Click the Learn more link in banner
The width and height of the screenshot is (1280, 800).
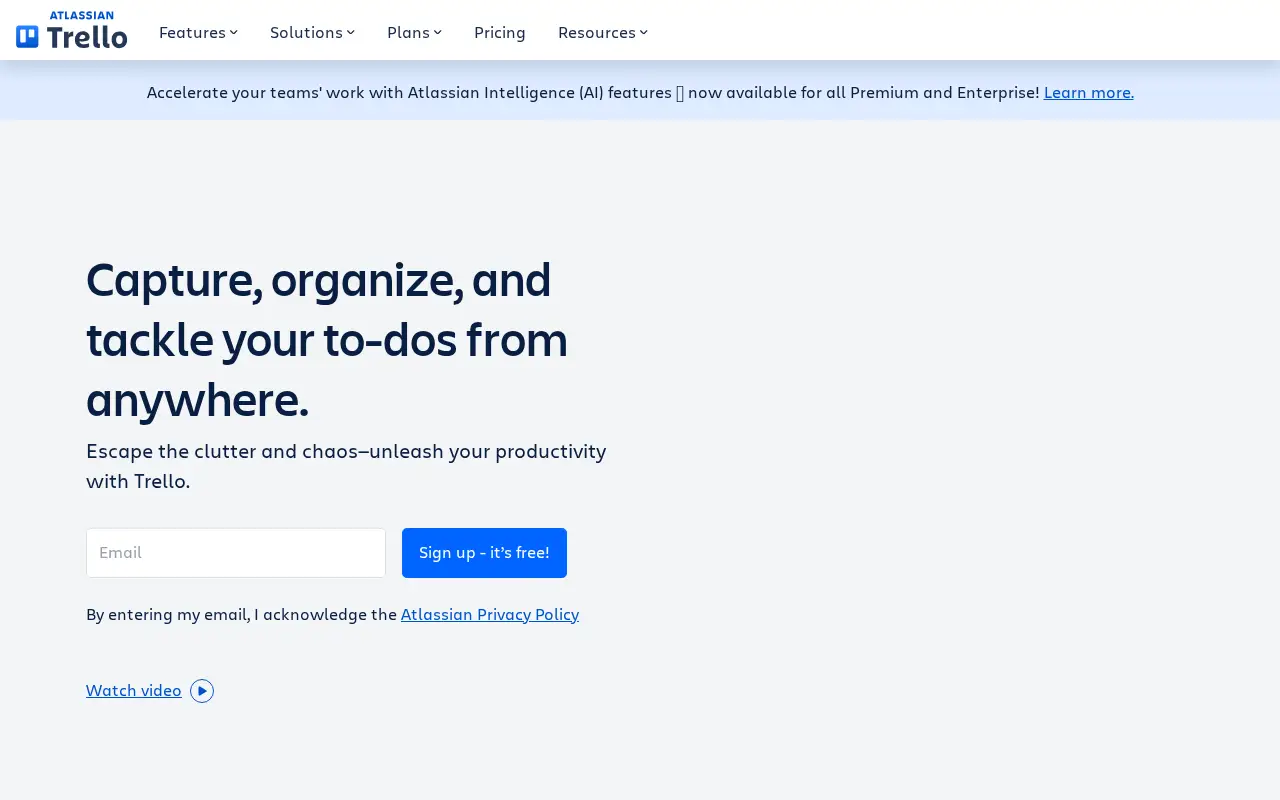pyautogui.click(x=1089, y=92)
